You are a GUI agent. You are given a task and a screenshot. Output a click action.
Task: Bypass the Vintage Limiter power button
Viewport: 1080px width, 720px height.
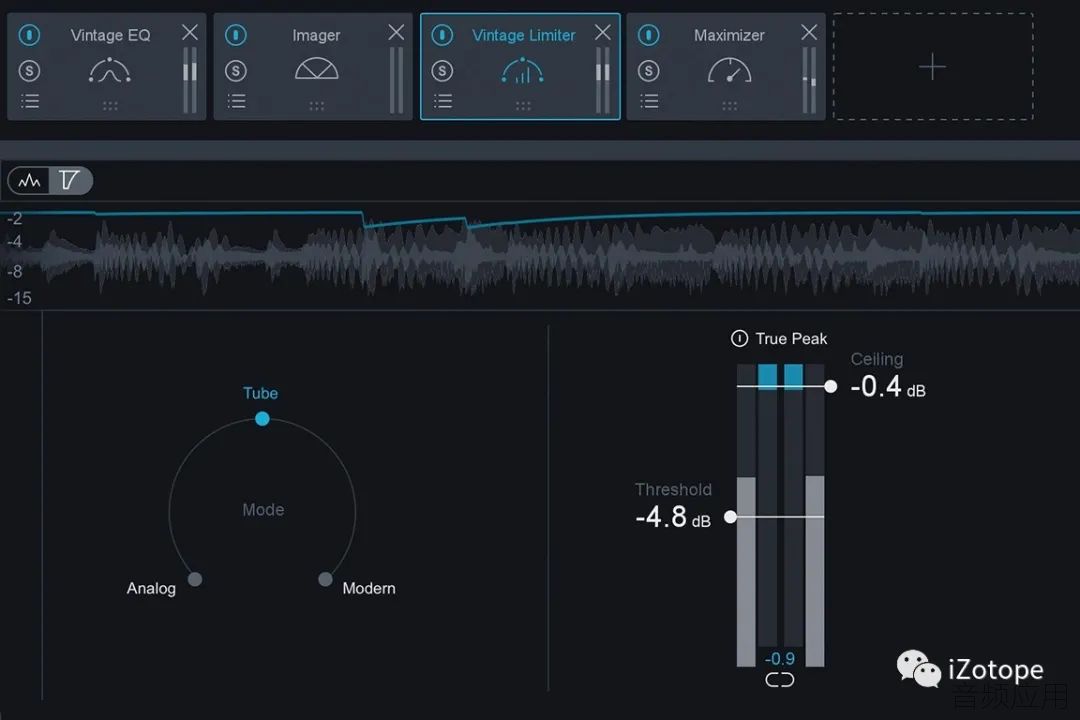pyautogui.click(x=442, y=34)
